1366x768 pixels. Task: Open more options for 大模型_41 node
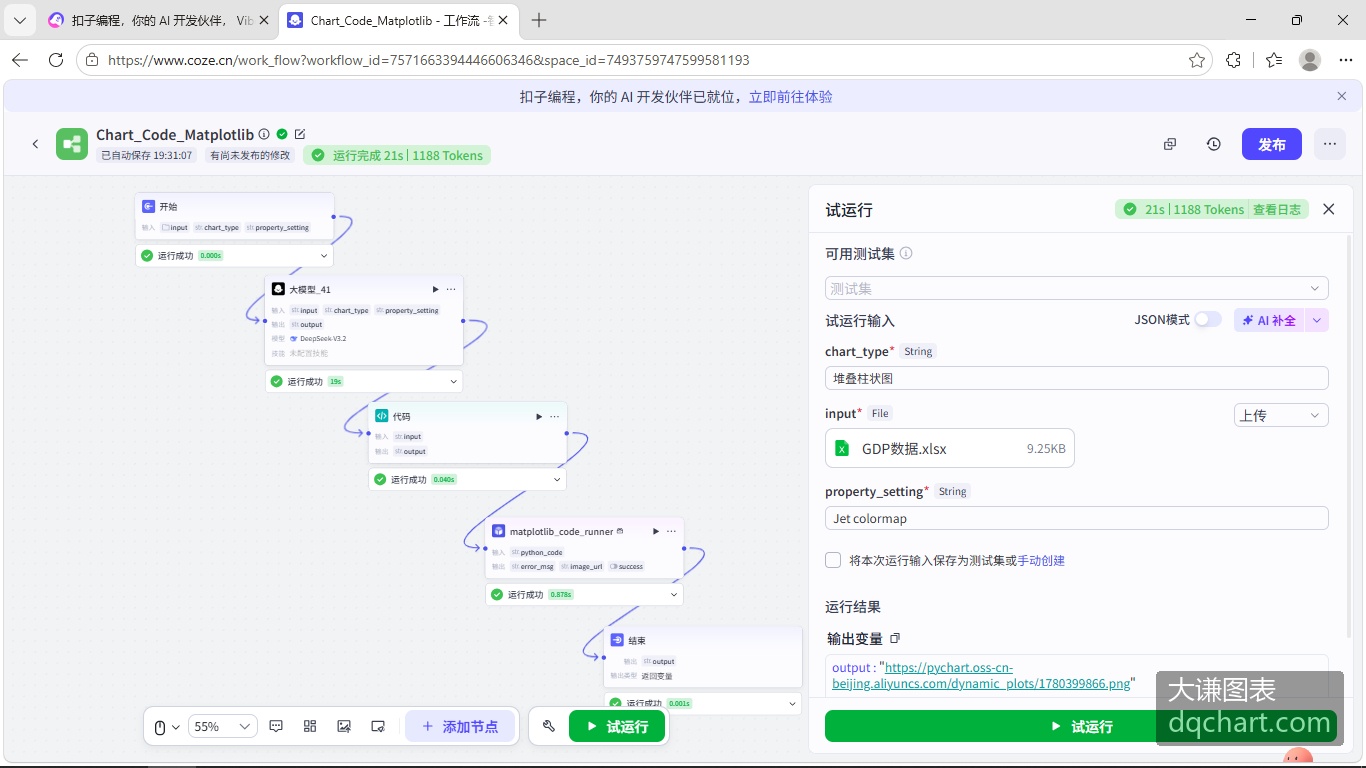click(x=451, y=289)
